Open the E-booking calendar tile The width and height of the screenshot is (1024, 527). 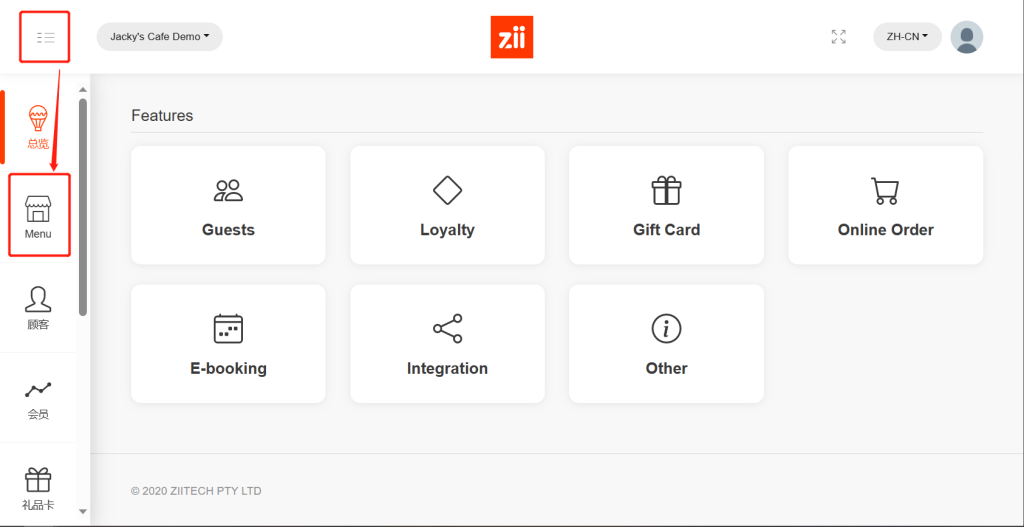tap(229, 343)
